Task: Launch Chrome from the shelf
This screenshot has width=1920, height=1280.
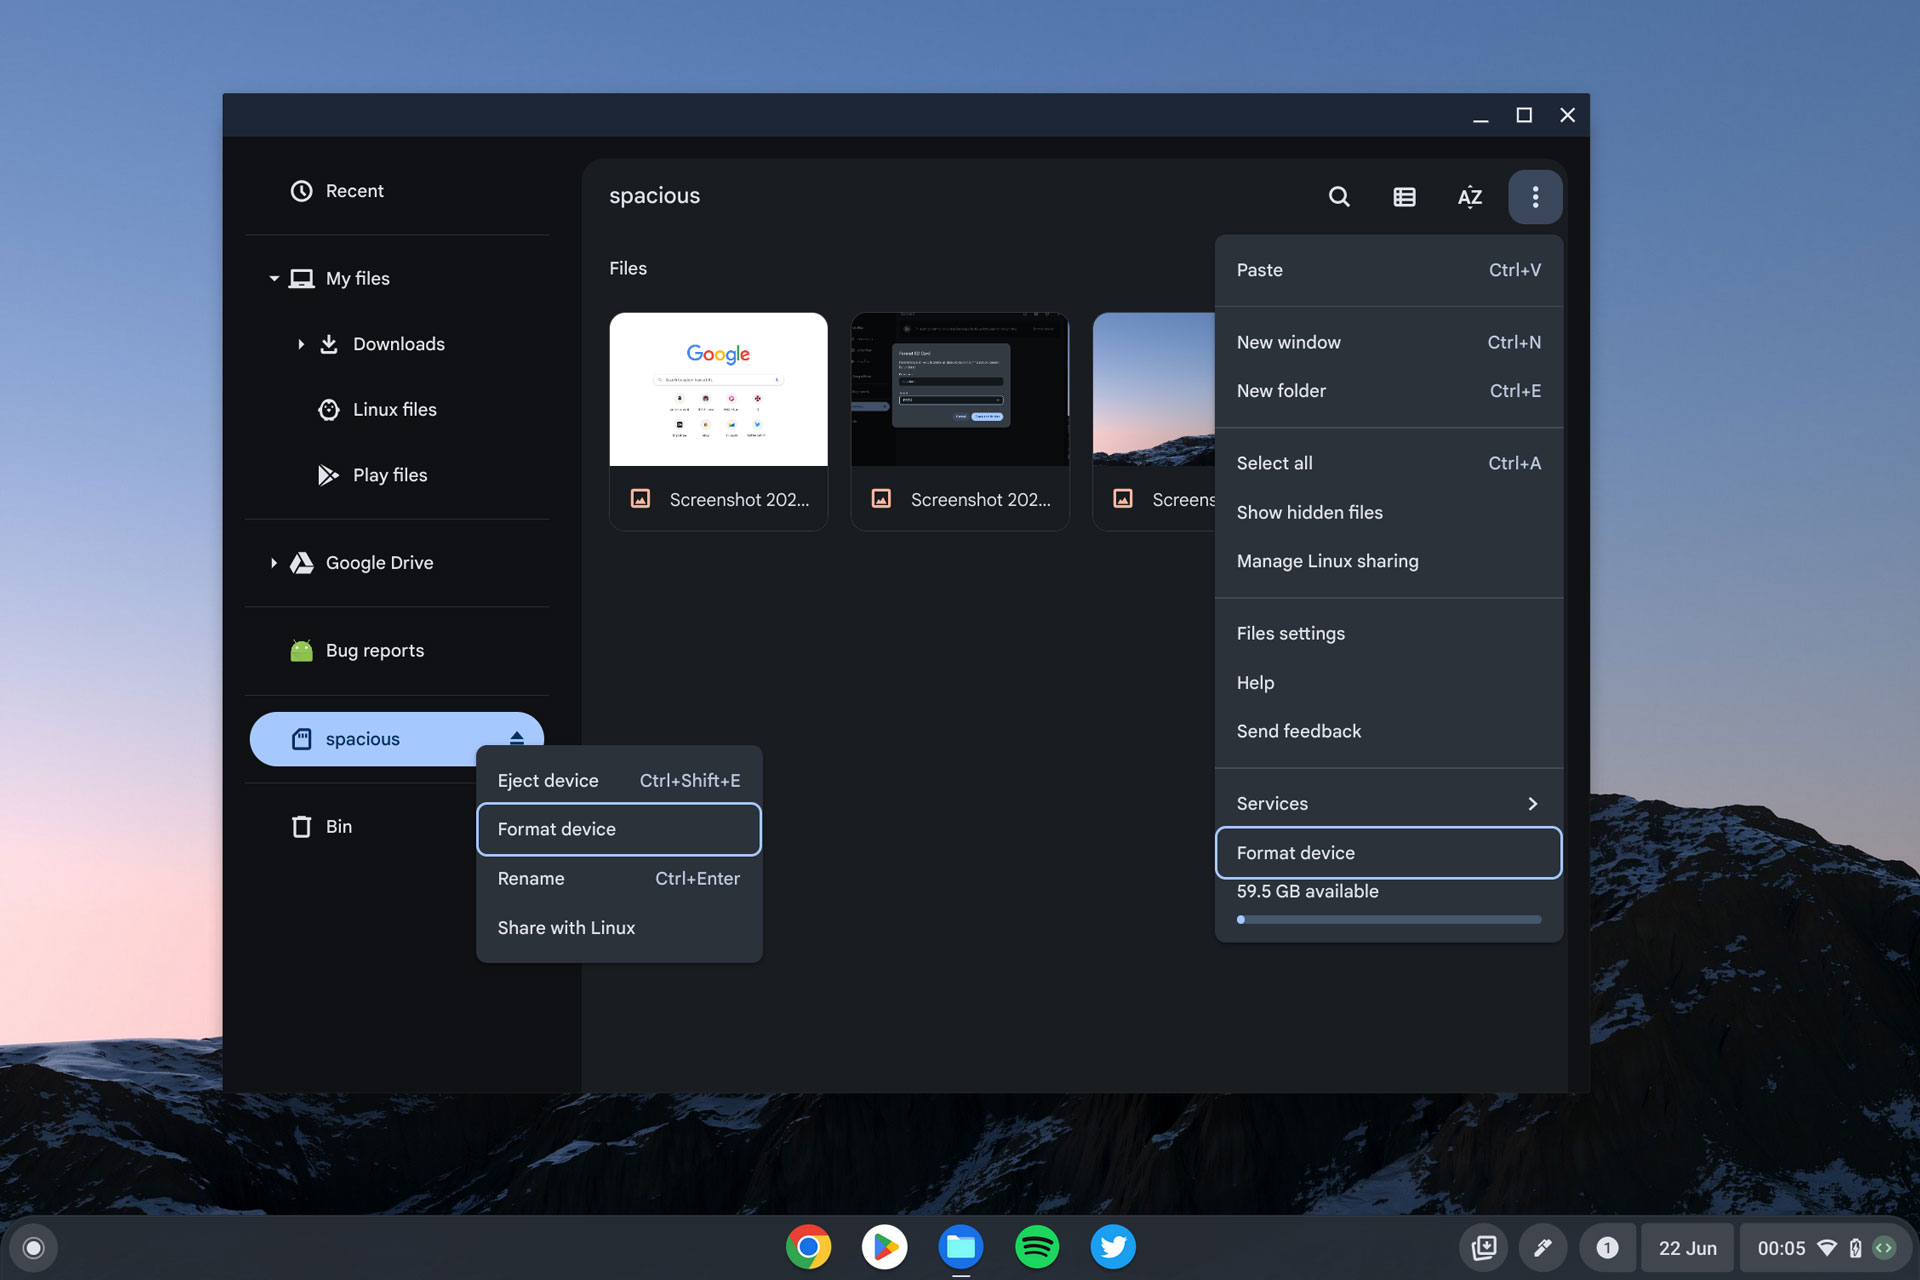Action: (x=808, y=1247)
